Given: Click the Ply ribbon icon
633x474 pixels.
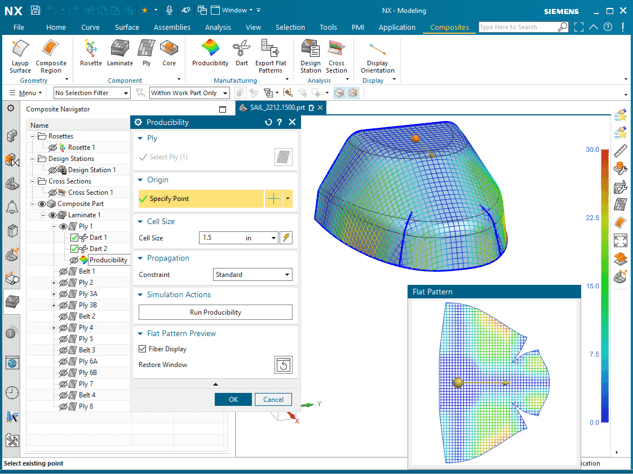Looking at the screenshot, I should click(146, 53).
